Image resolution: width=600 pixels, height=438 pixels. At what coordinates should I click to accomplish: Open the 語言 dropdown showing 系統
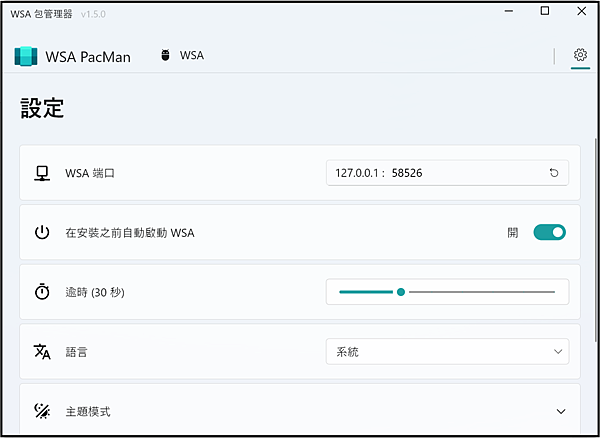click(x=447, y=352)
